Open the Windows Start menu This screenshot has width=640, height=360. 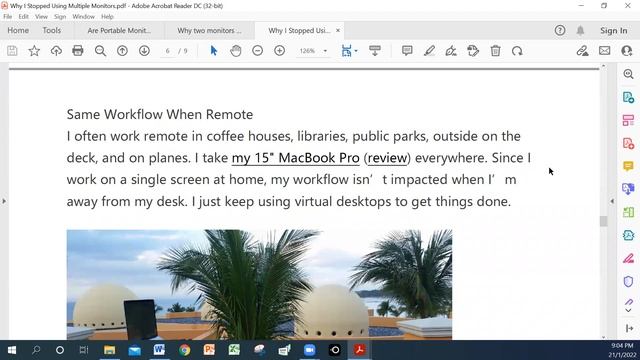click(x=11, y=350)
